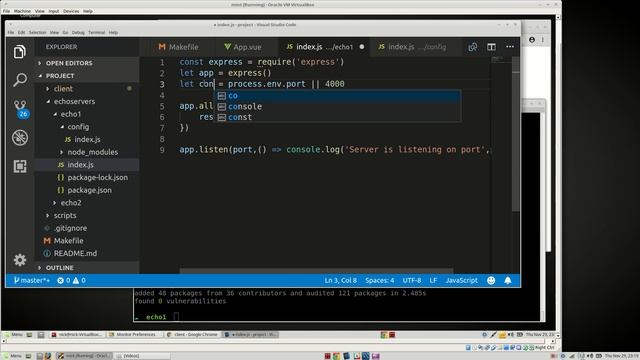
Task: Collapse the echo1 folder
Action: tap(71, 114)
